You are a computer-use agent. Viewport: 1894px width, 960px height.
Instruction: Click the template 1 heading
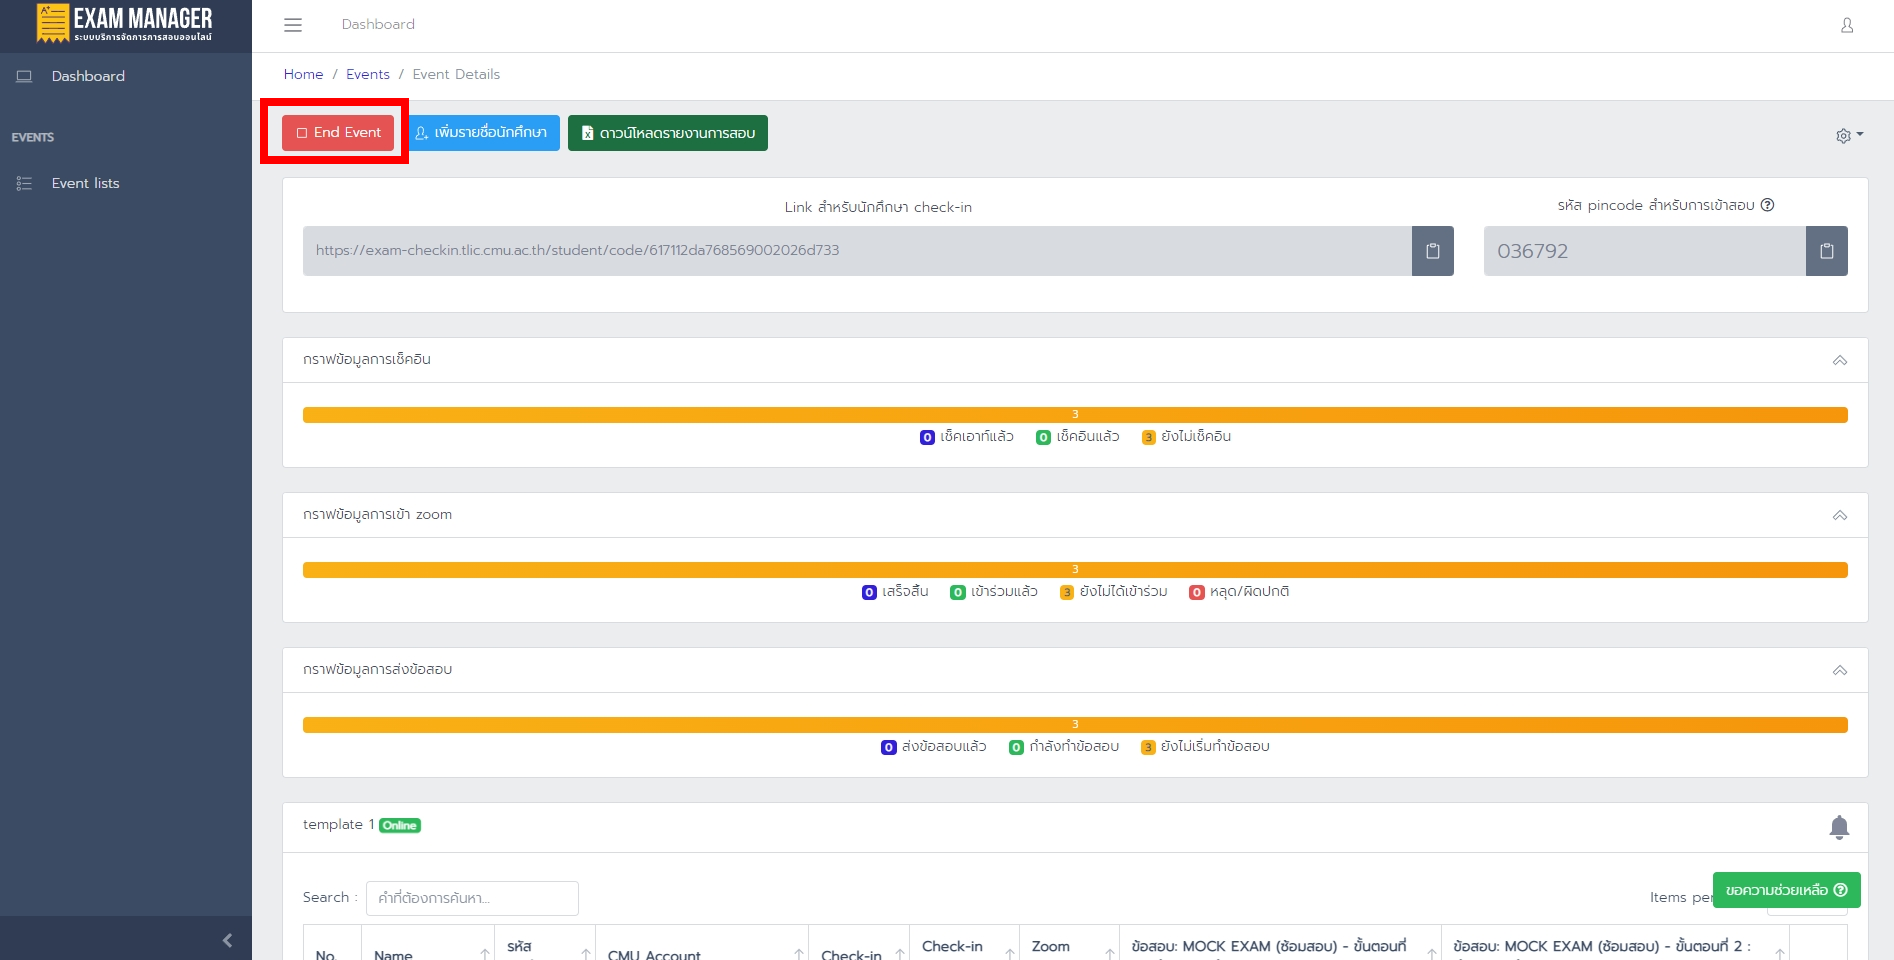coord(338,825)
